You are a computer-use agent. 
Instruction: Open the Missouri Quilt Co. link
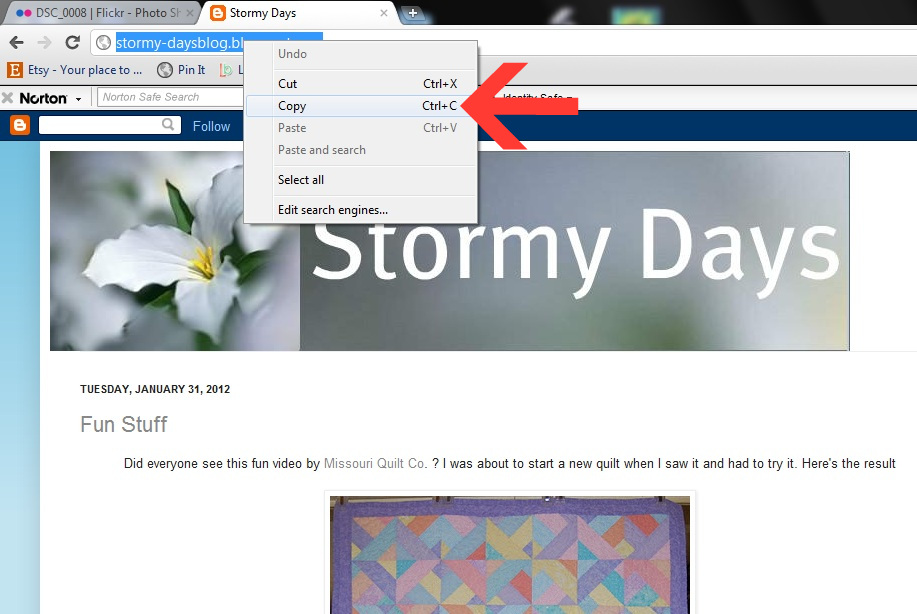375,464
